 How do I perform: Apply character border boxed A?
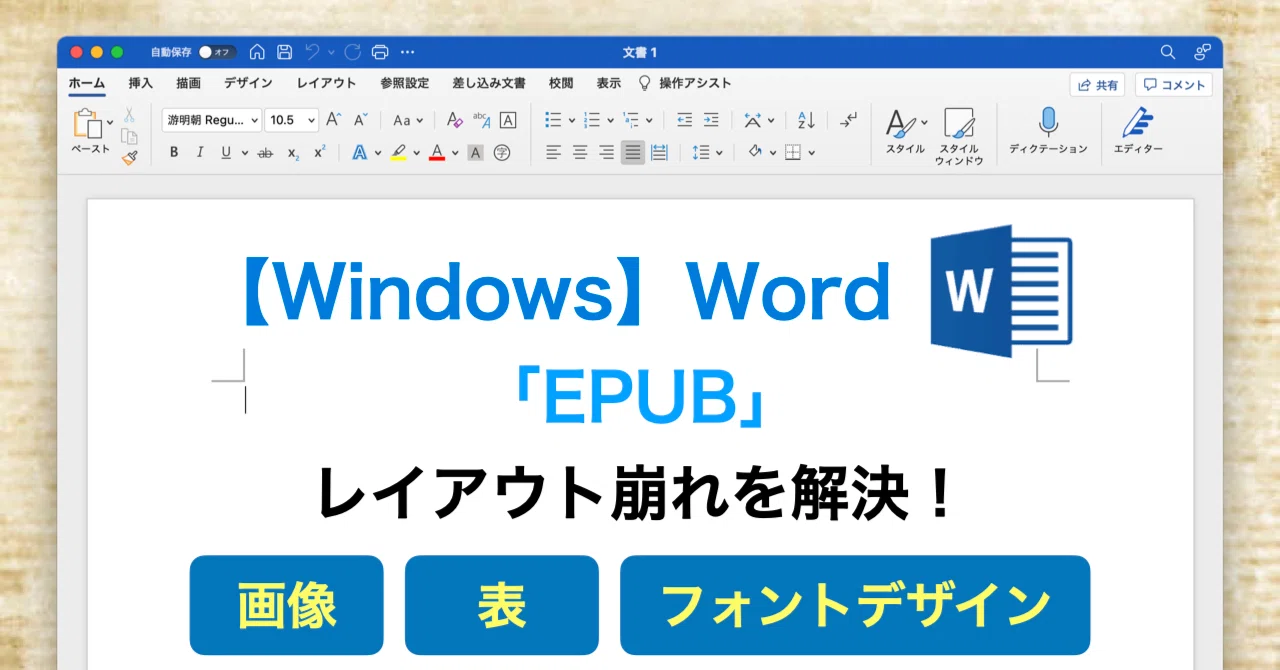click(x=508, y=120)
